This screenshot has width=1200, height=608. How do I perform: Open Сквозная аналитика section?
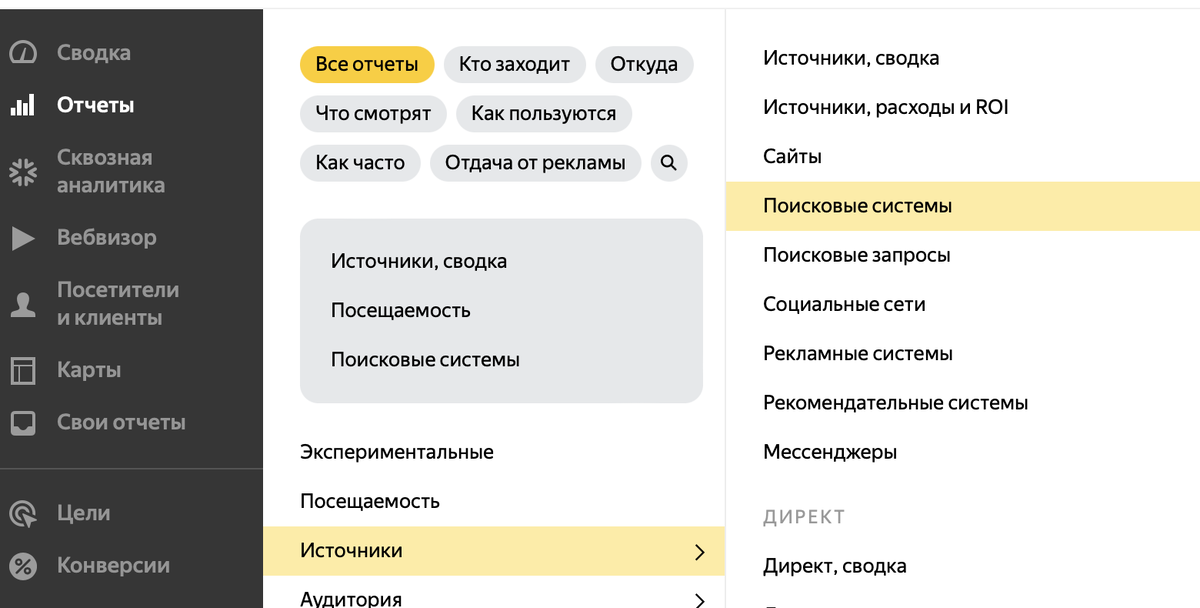click(x=111, y=171)
